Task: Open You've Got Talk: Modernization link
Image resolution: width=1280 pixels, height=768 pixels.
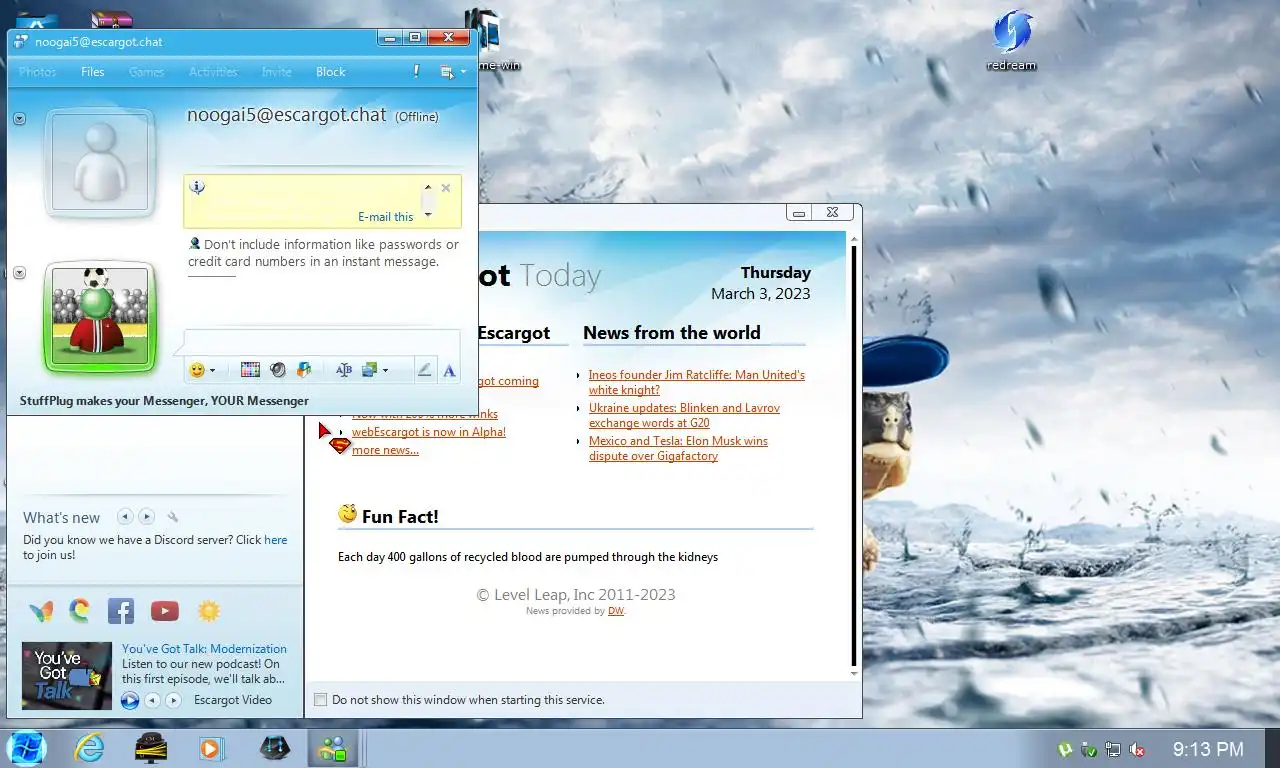Action: pyautogui.click(x=204, y=649)
